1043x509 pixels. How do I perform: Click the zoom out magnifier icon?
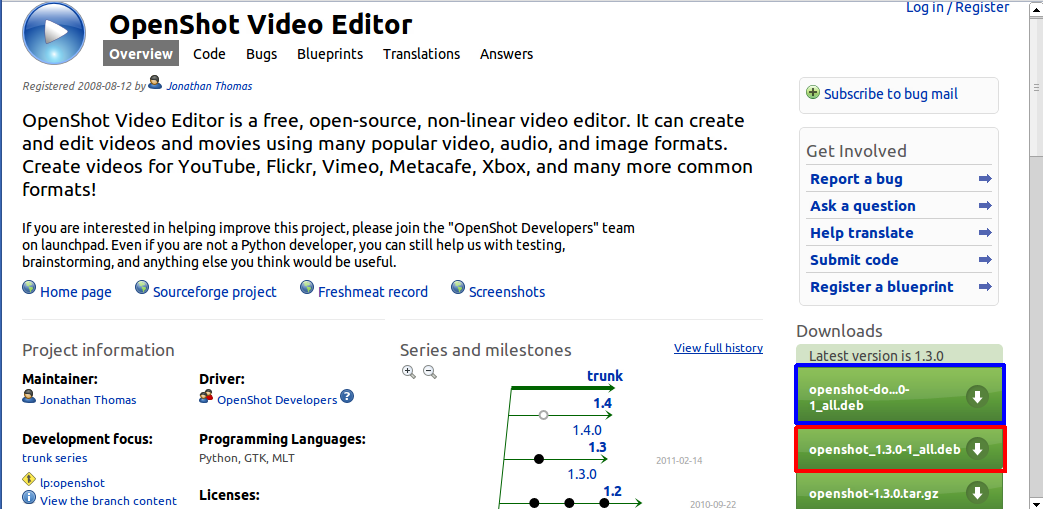tap(430, 372)
